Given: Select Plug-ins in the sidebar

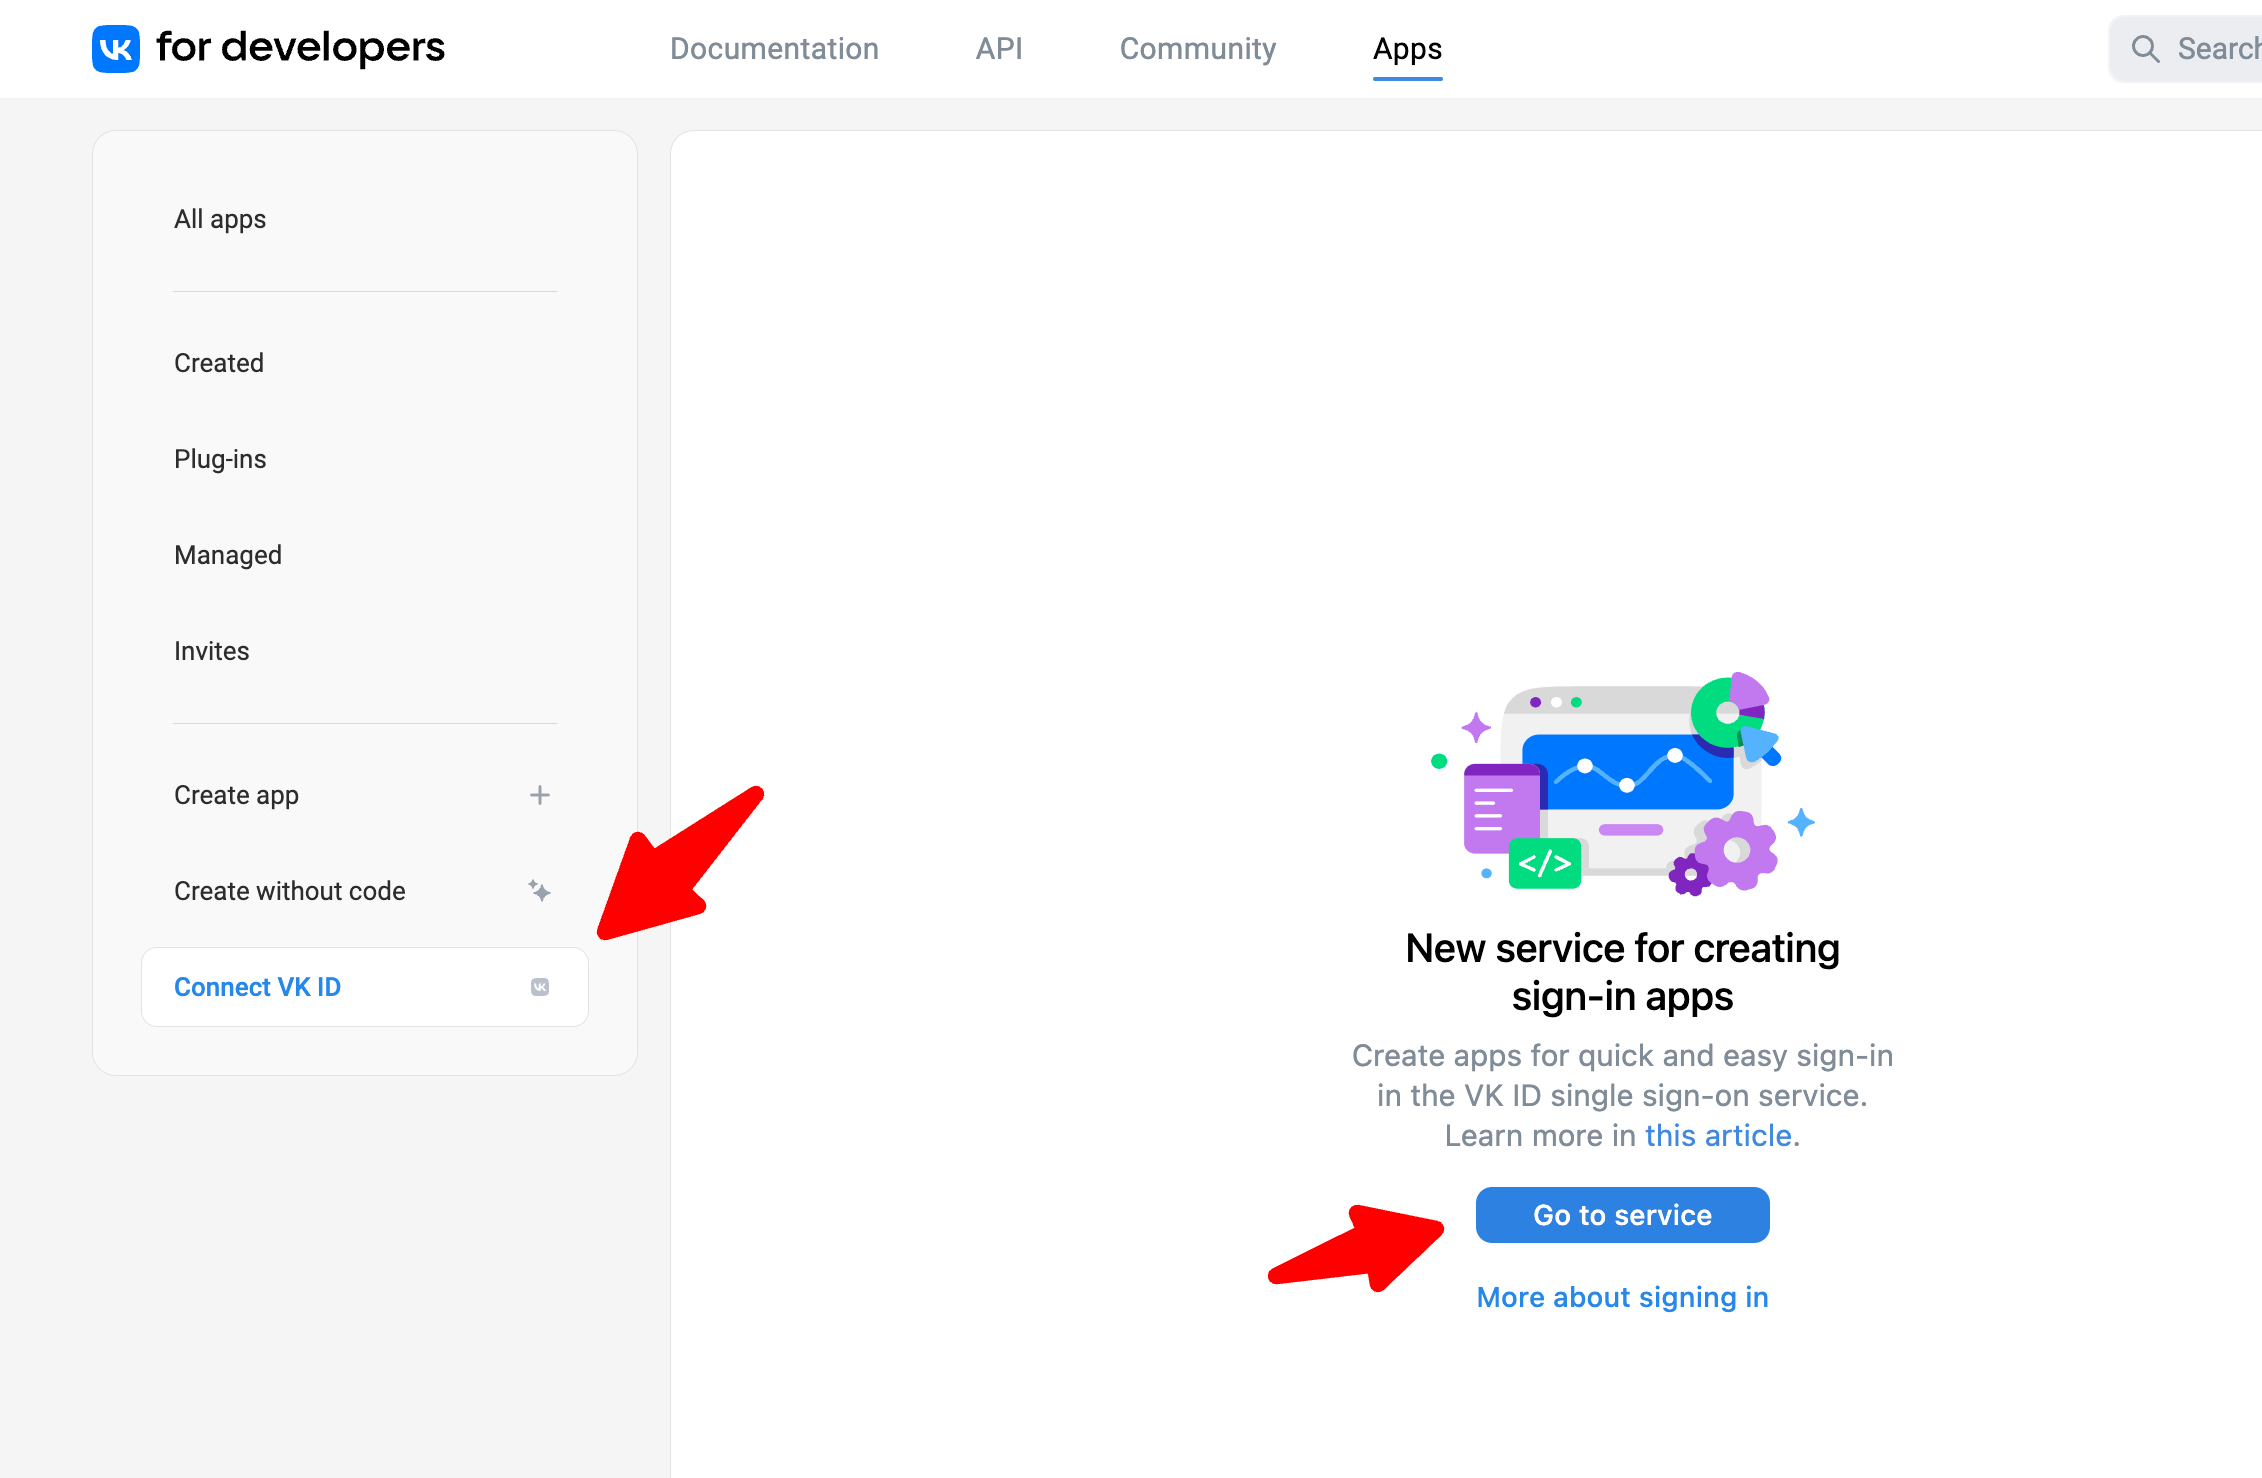Looking at the screenshot, I should click(x=220, y=459).
